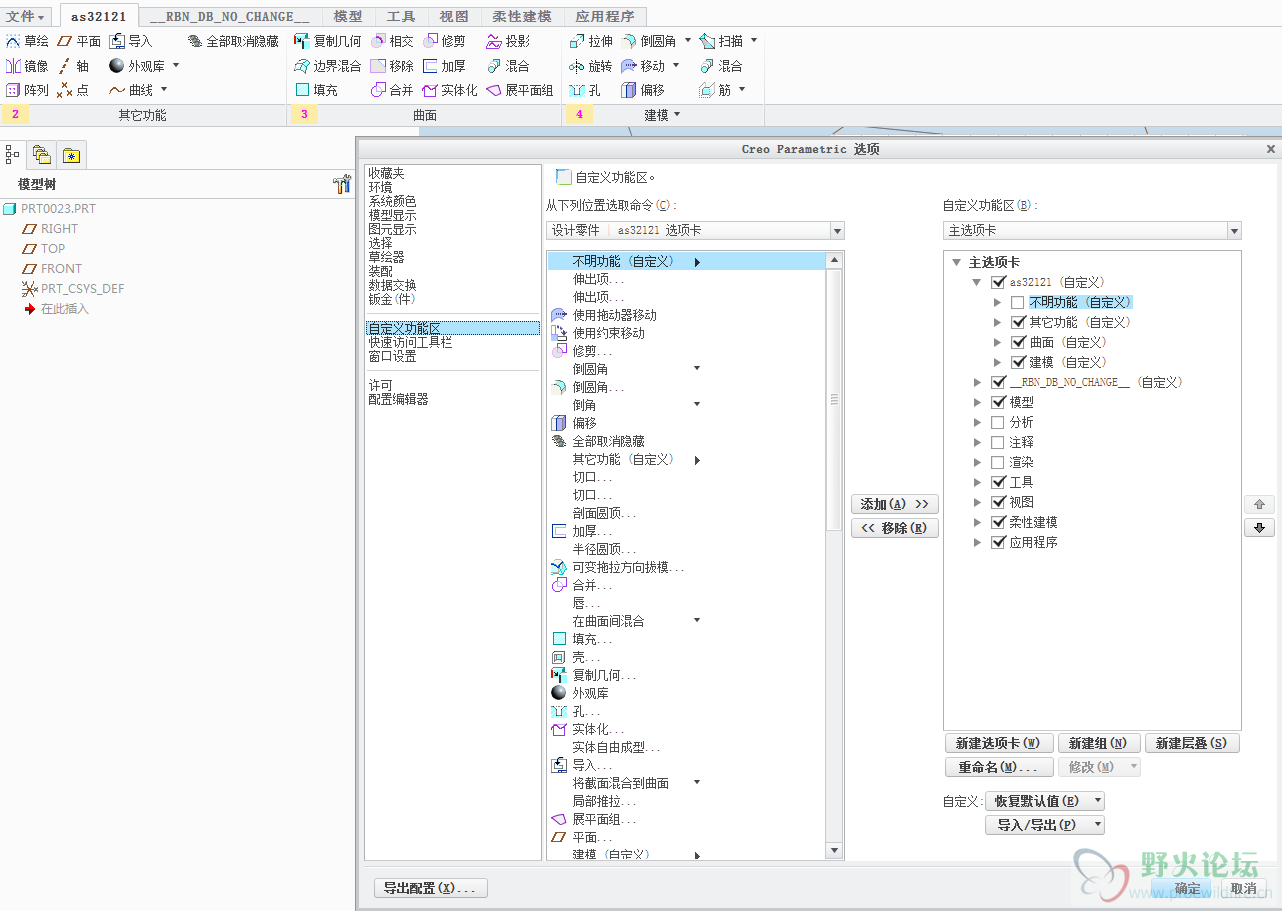Select the 填充 fill tool in ribbon
Viewport: 1282px width, 911px height.
(x=316, y=90)
